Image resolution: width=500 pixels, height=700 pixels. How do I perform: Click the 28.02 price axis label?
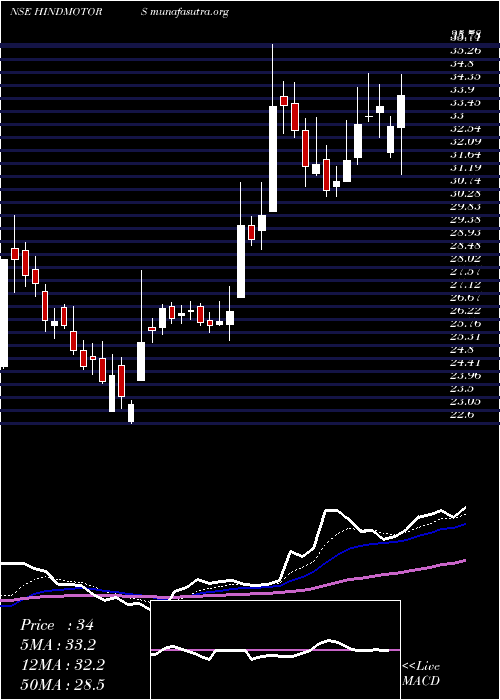tap(465, 258)
